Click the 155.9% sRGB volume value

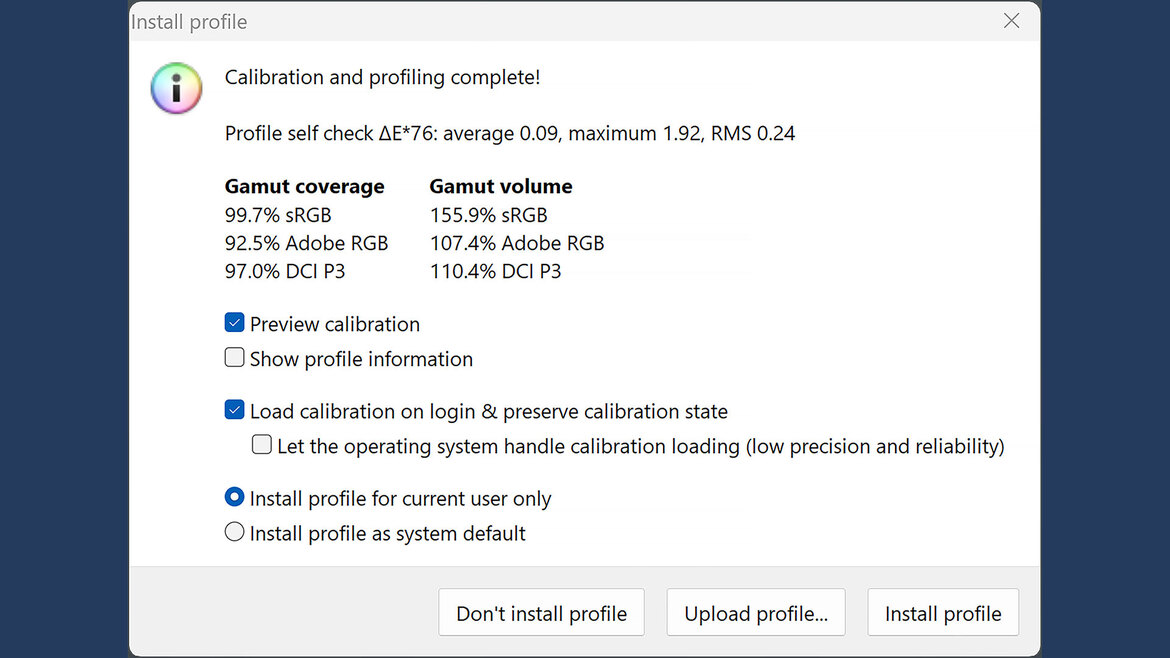[x=488, y=215]
